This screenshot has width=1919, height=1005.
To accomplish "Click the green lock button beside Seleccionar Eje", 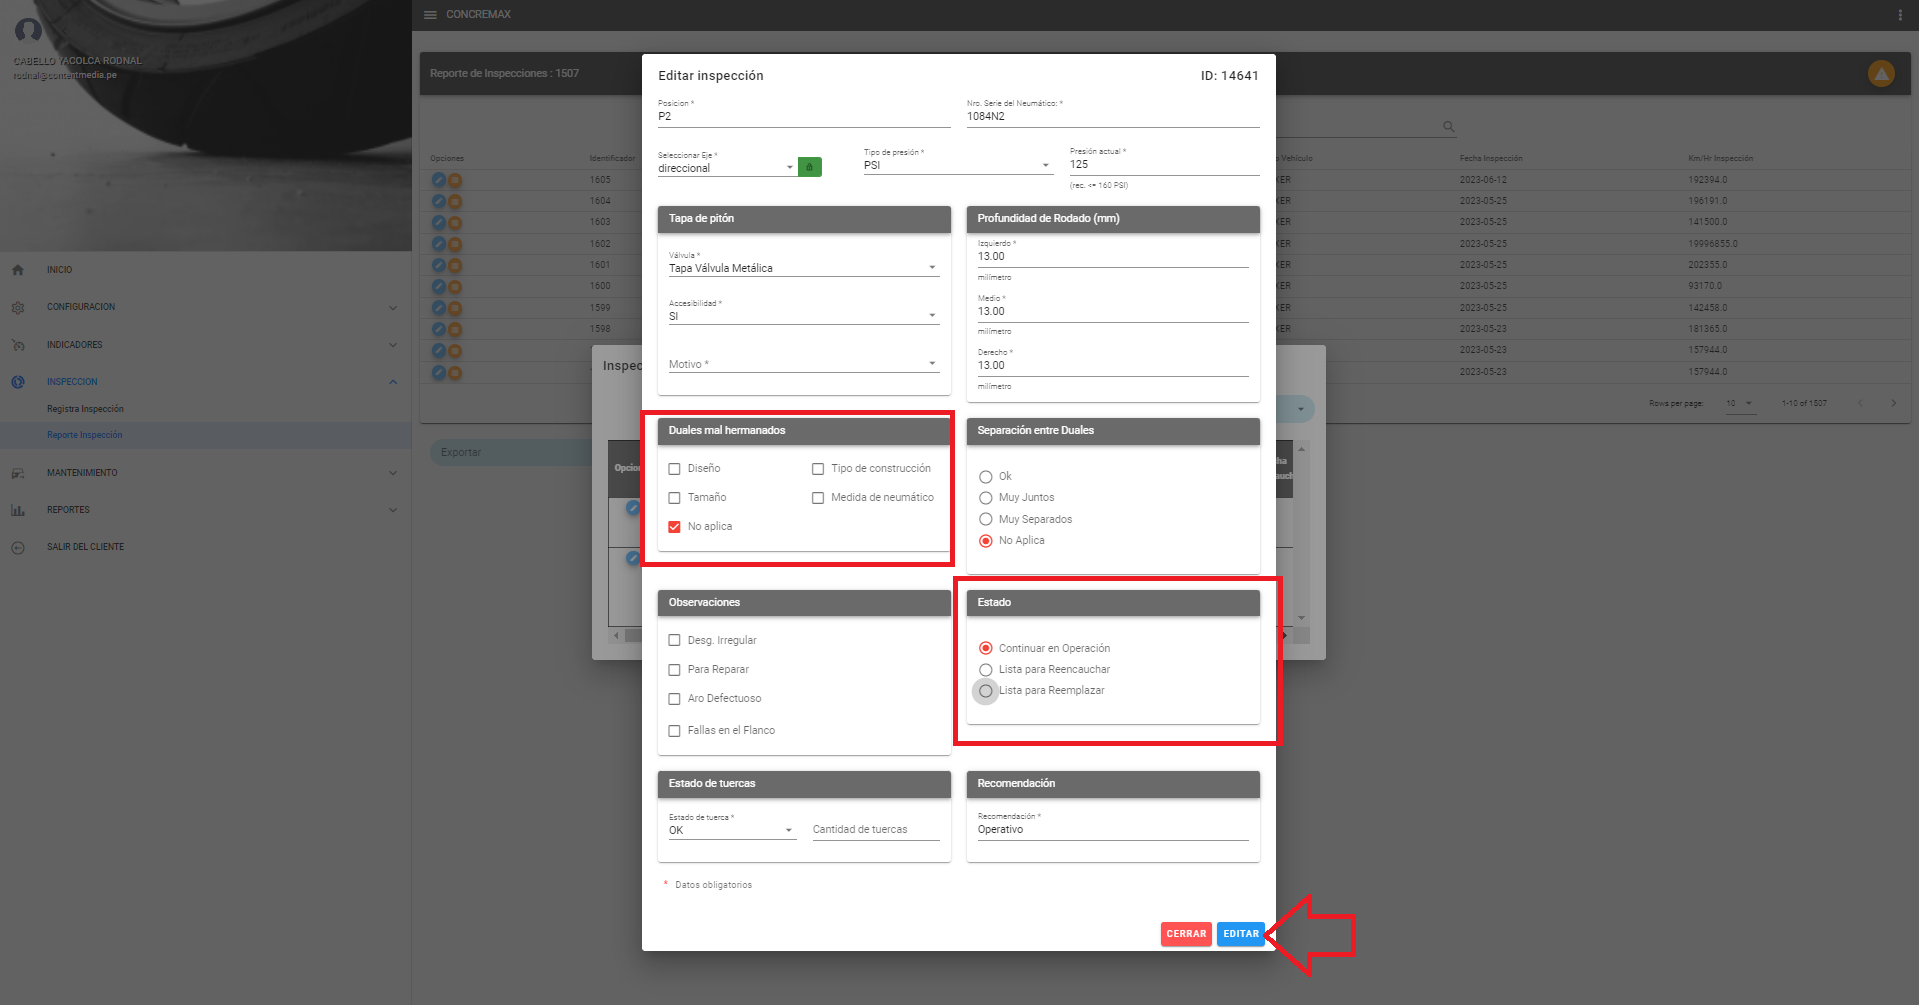I will (809, 167).
